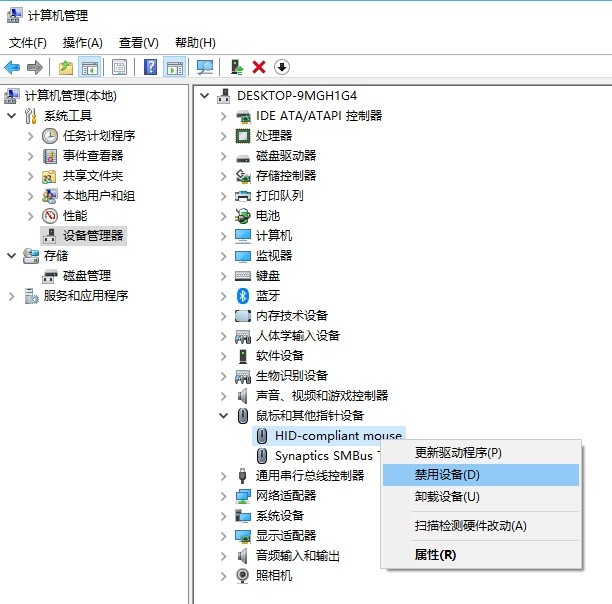Click the down-arrow disable device icon

point(282,68)
